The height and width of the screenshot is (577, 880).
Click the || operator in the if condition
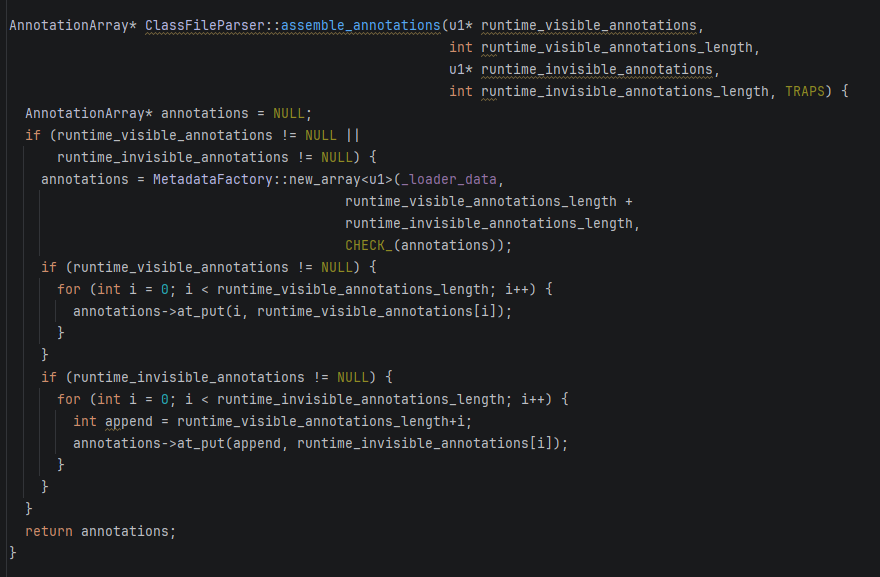tap(352, 136)
